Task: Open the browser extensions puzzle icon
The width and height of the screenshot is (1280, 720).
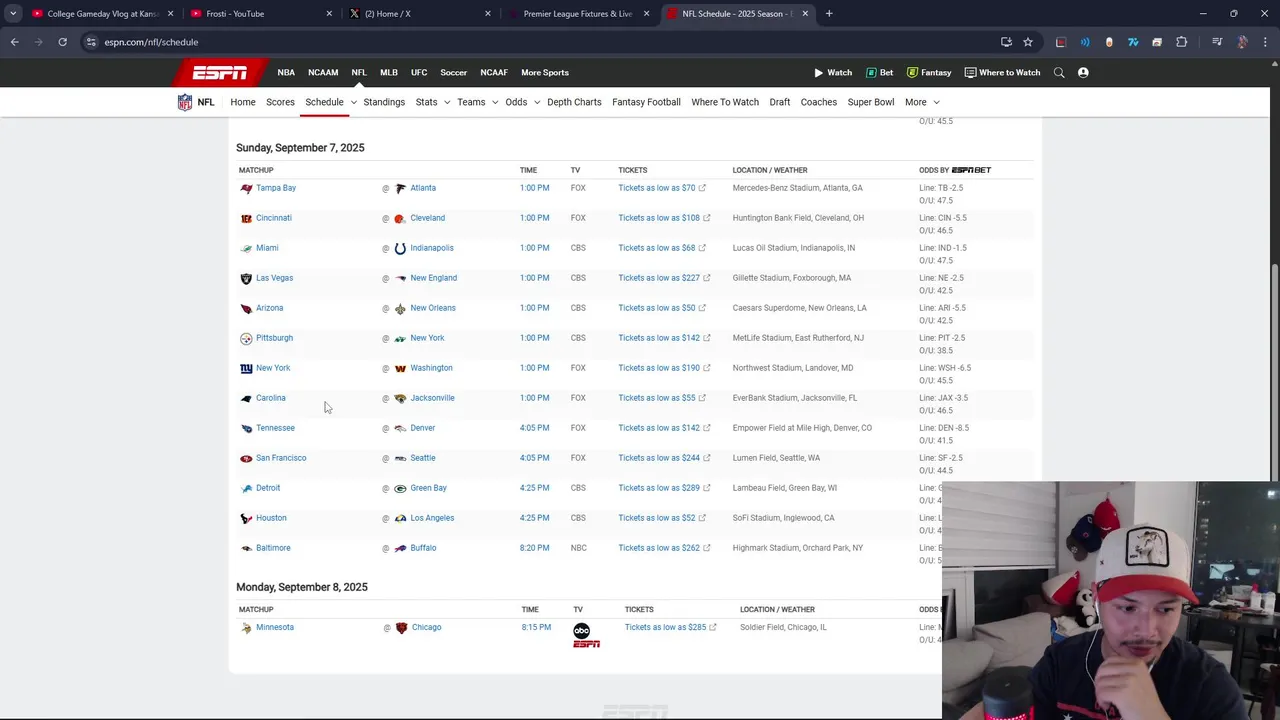Action: [1181, 42]
